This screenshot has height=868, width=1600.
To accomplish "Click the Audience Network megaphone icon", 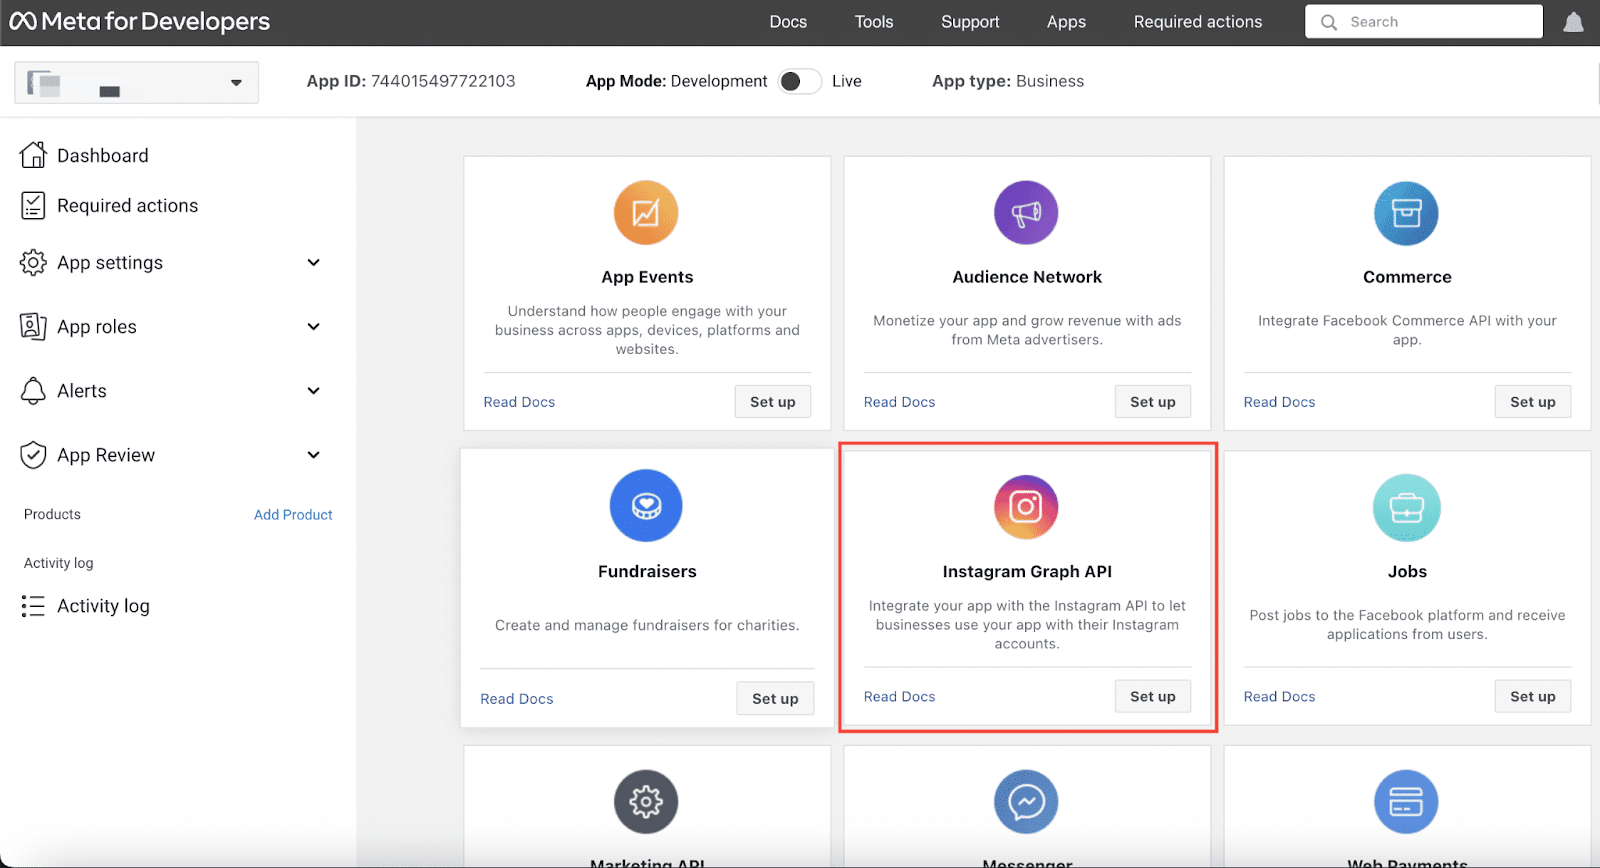I will pos(1026,212).
